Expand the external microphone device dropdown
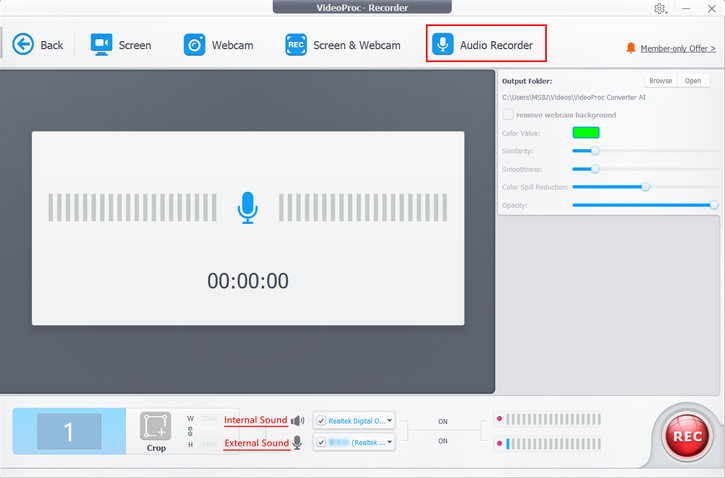This screenshot has height=478, width=725. [x=390, y=441]
